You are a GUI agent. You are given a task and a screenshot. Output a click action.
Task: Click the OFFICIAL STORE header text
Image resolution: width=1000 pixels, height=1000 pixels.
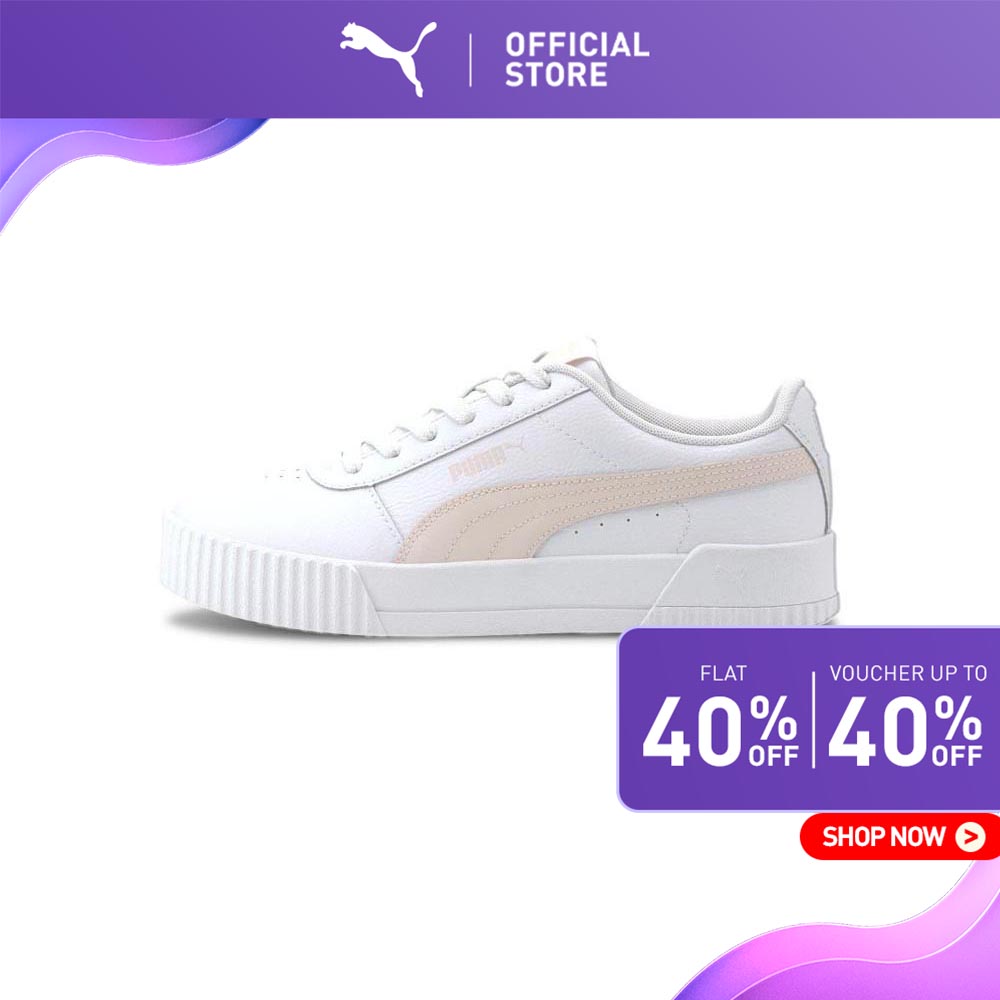[x=577, y=59]
